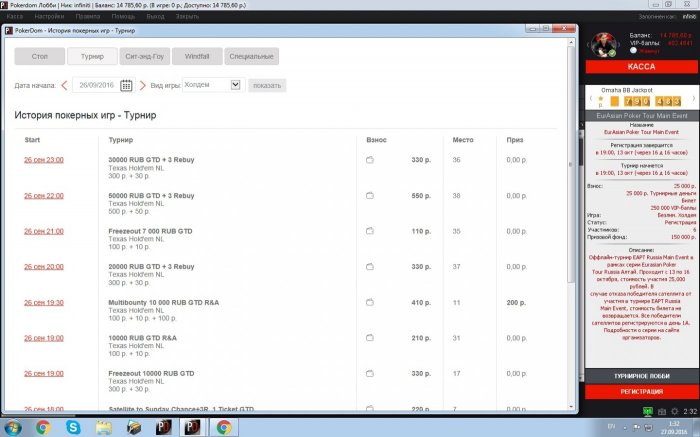Click the Закрыть menu item
This screenshot has width=700, height=437.
(x=187, y=17)
